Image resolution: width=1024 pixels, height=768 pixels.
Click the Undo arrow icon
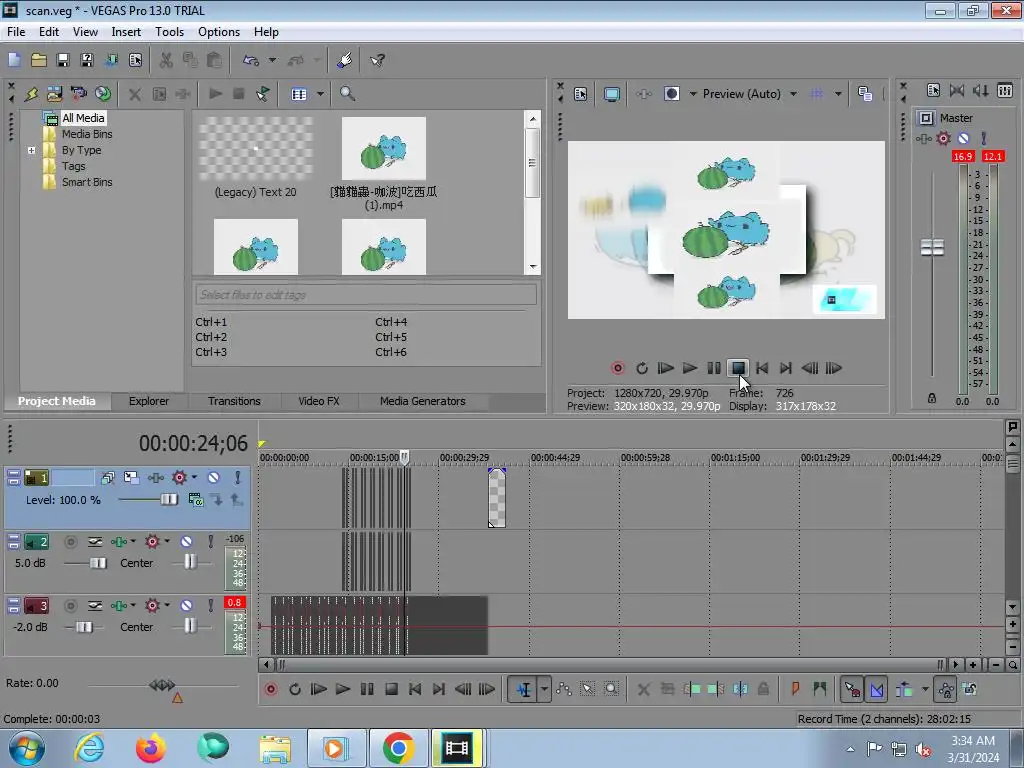251,60
